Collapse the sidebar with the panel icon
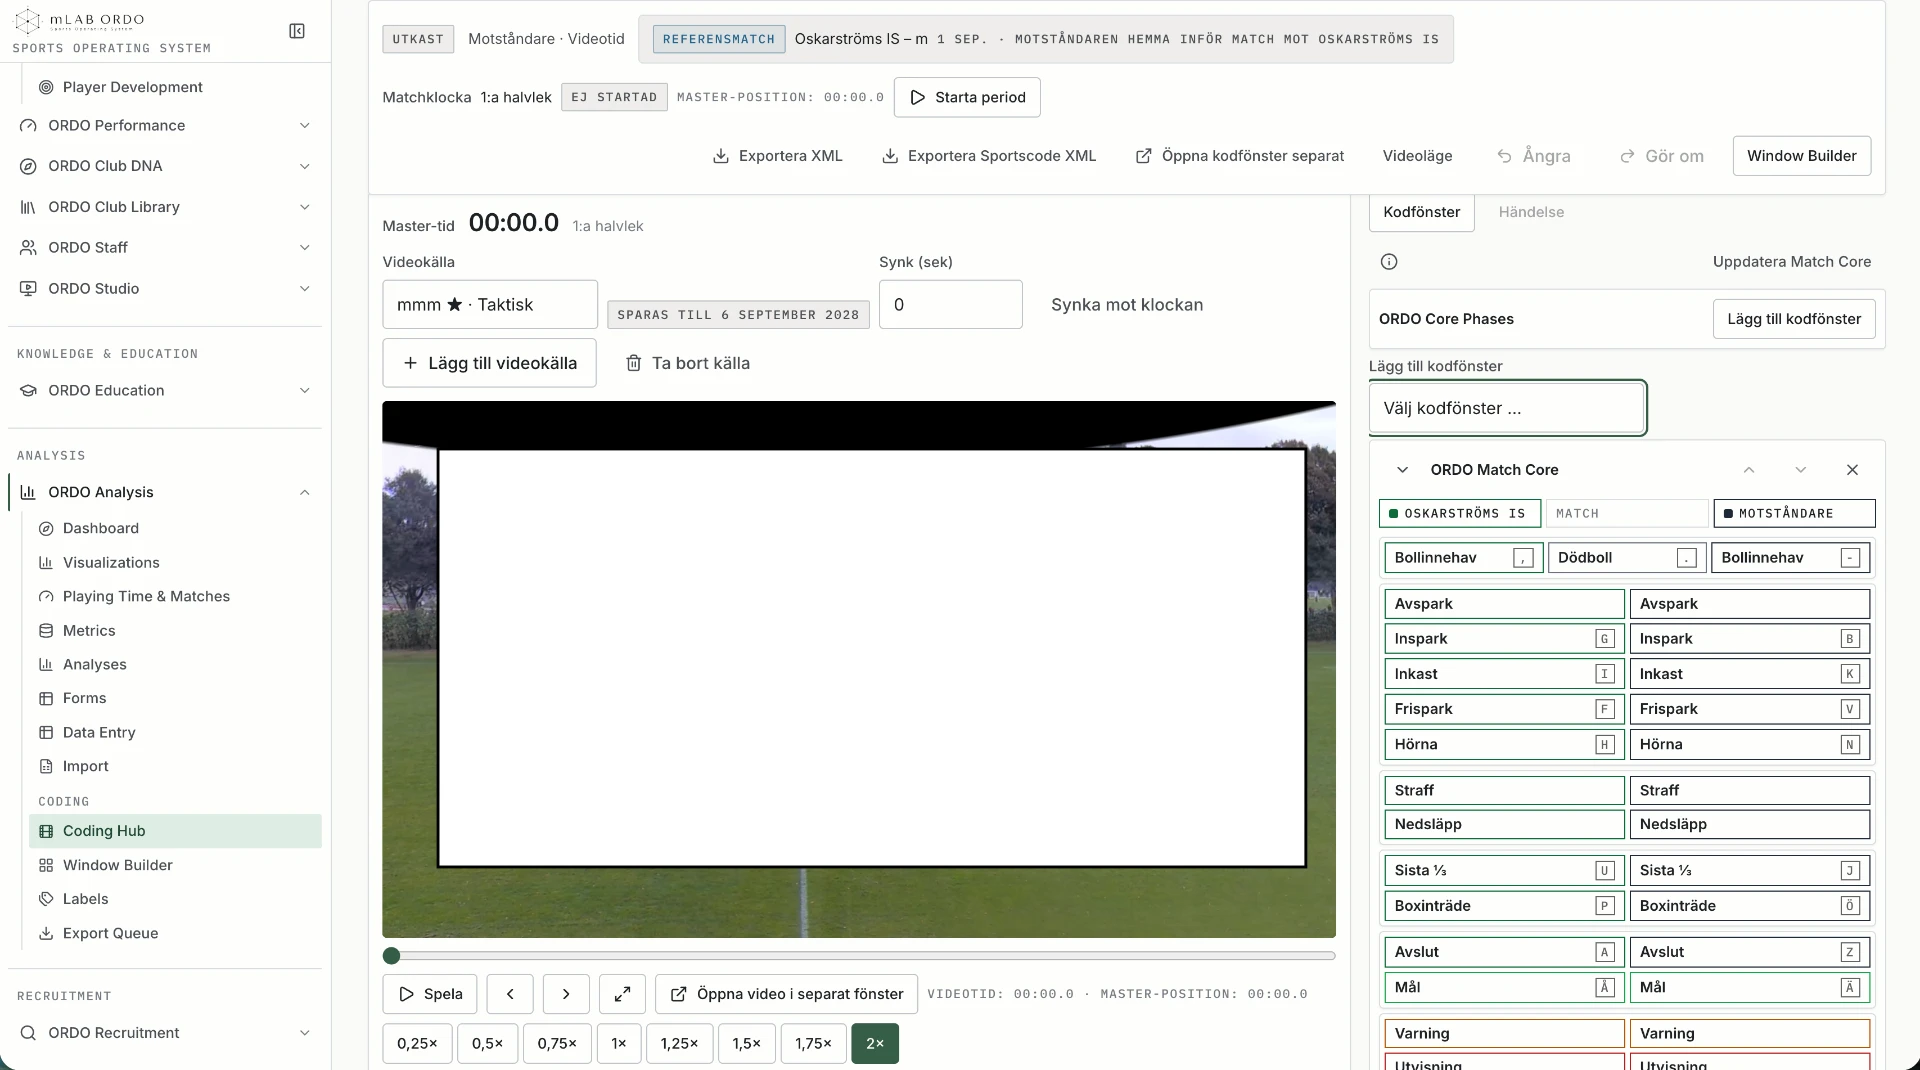Image resolution: width=1920 pixels, height=1070 pixels. point(297,31)
